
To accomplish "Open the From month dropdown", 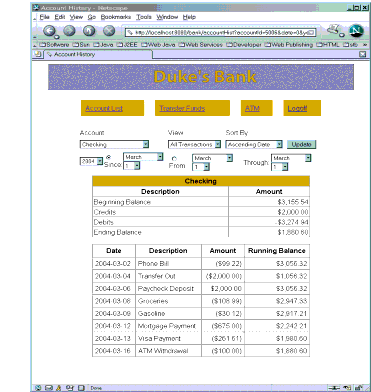I will tap(212, 158).
